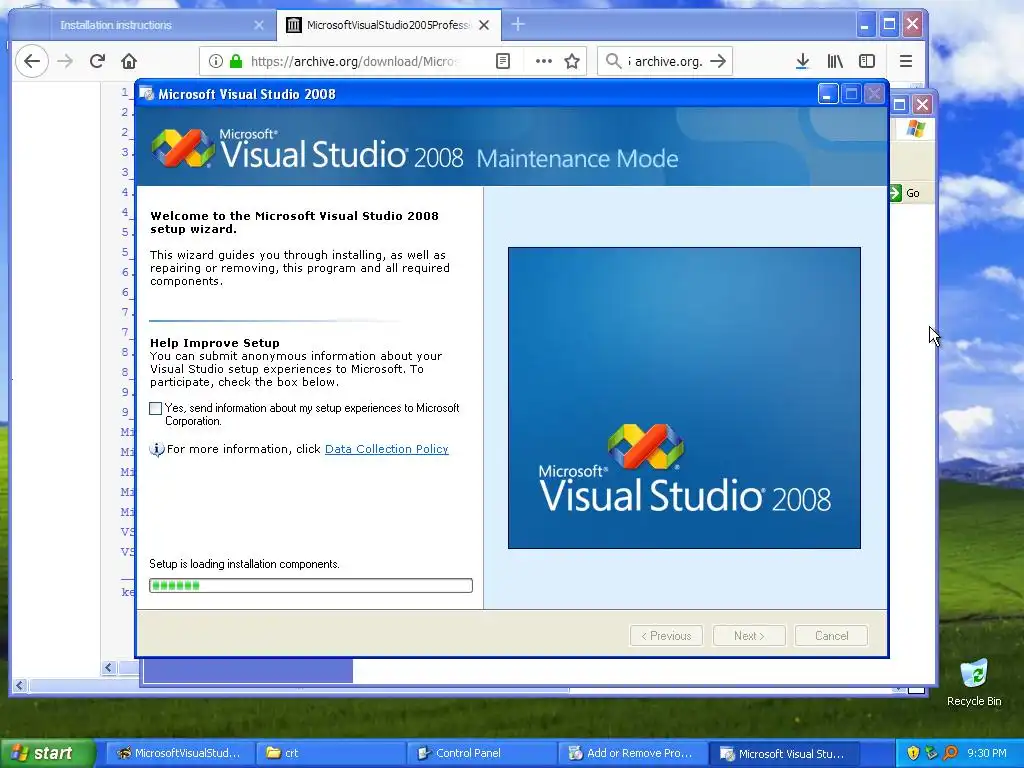Screen dimensions: 1024x768
Task: Toggle Firefox sidebar icon
Action: pos(867,61)
